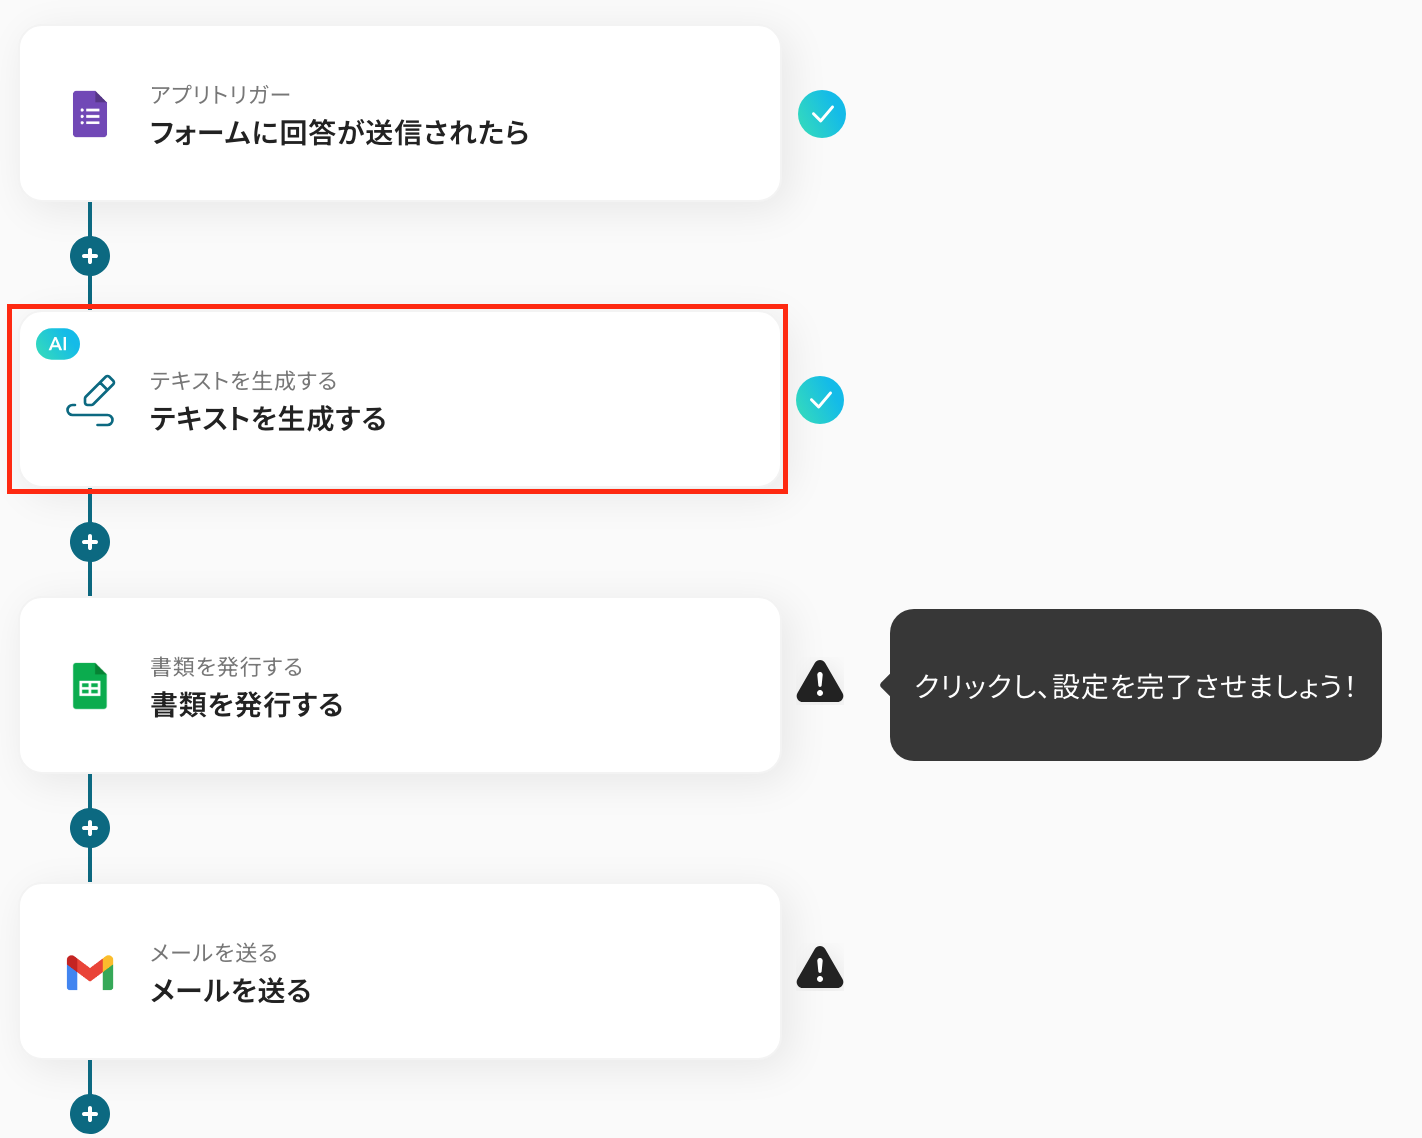This screenshot has width=1422, height=1138.
Task: Click checkmark beside text generation step
Action: [x=820, y=400]
